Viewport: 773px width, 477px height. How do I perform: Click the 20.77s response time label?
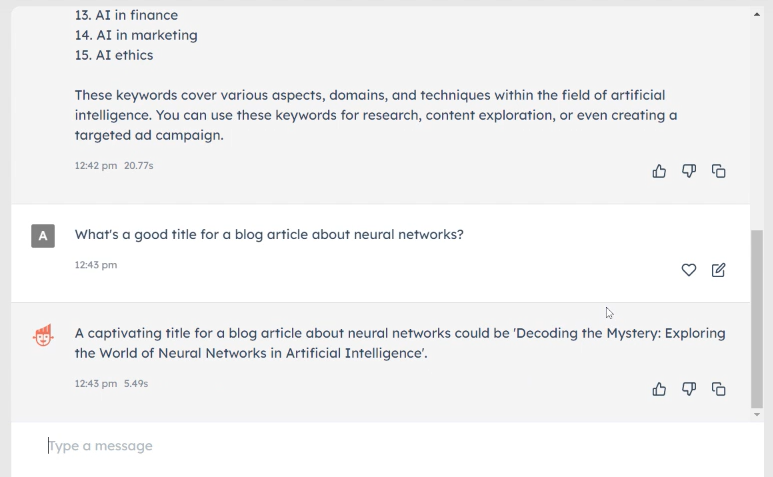(x=138, y=165)
